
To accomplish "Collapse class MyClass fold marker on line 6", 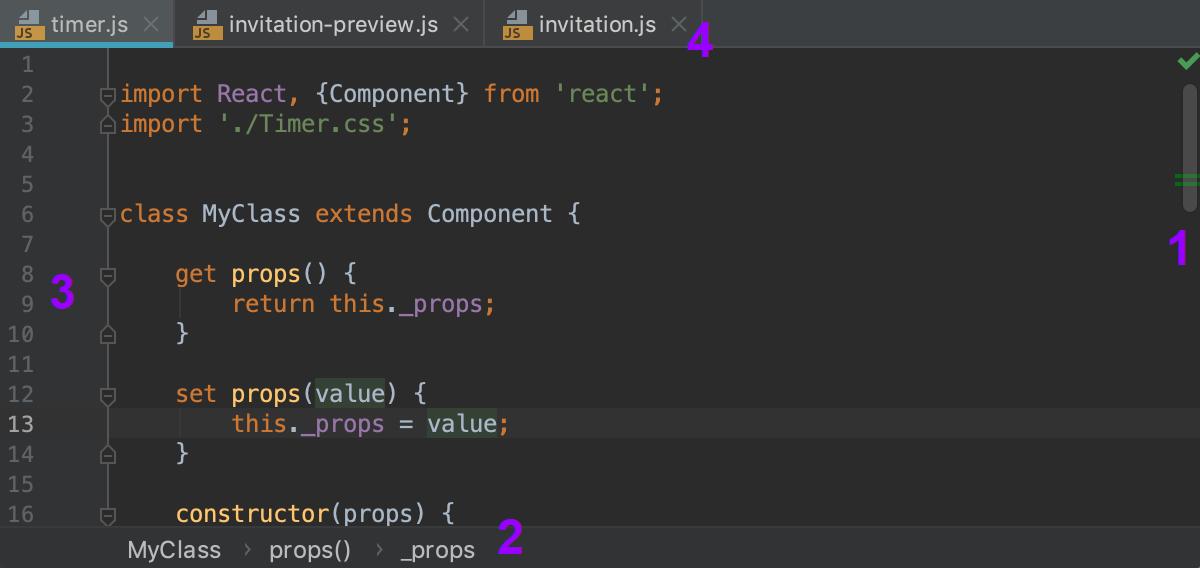I will click(x=108, y=215).
